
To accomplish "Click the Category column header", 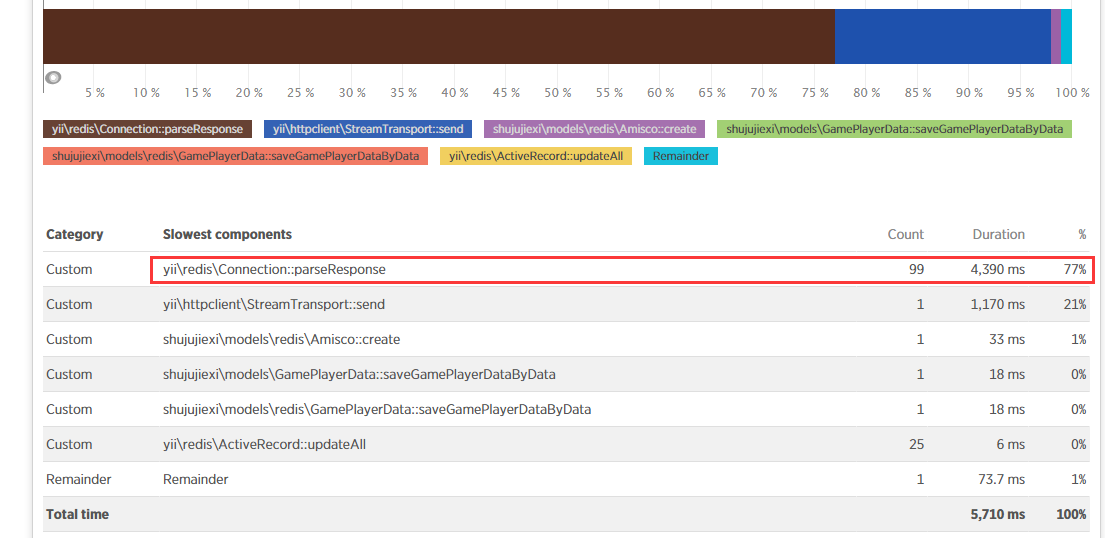I will tap(74, 234).
